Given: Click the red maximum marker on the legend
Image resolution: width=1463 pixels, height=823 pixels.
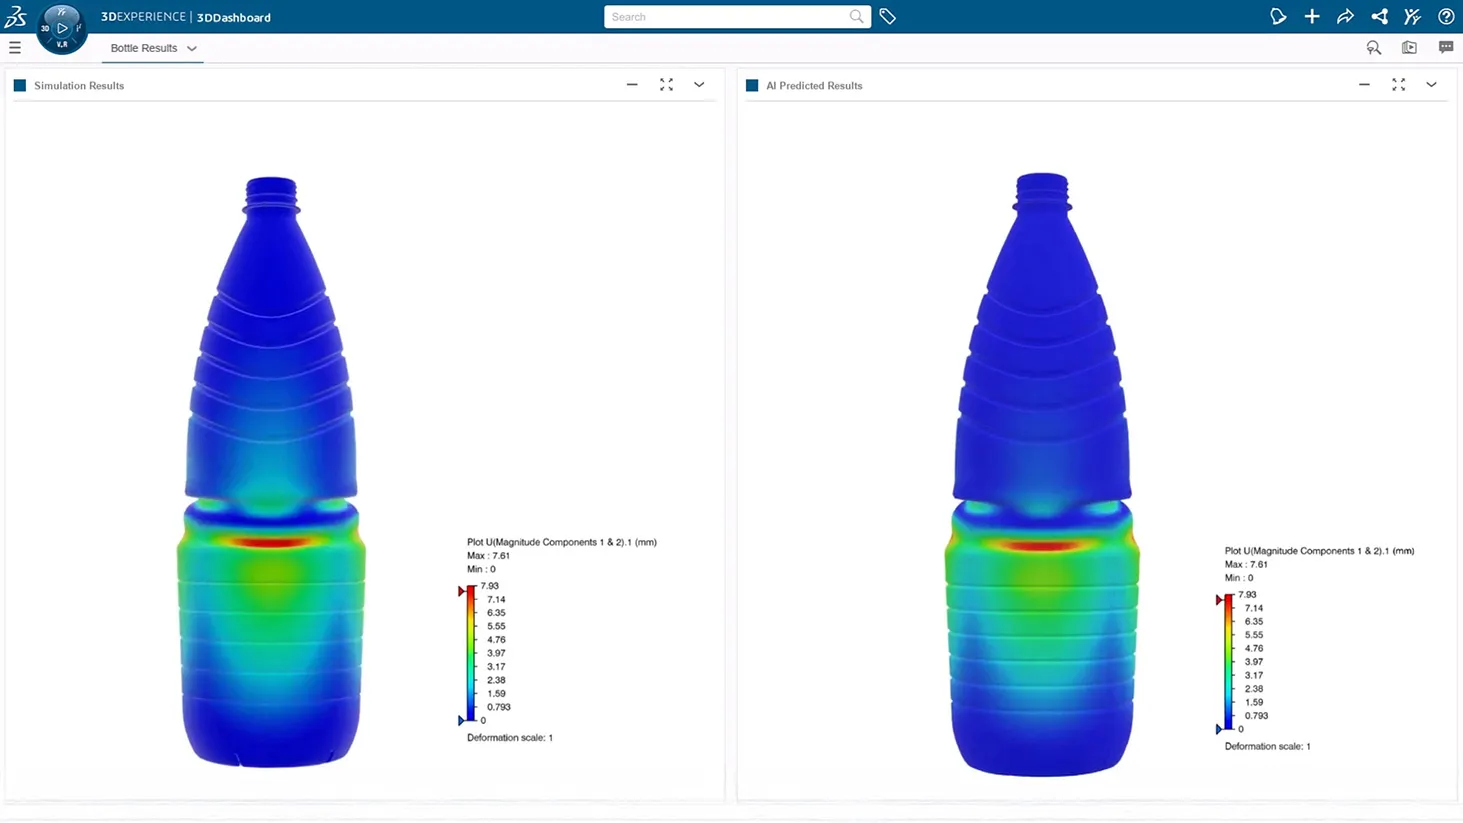Looking at the screenshot, I should [462, 589].
